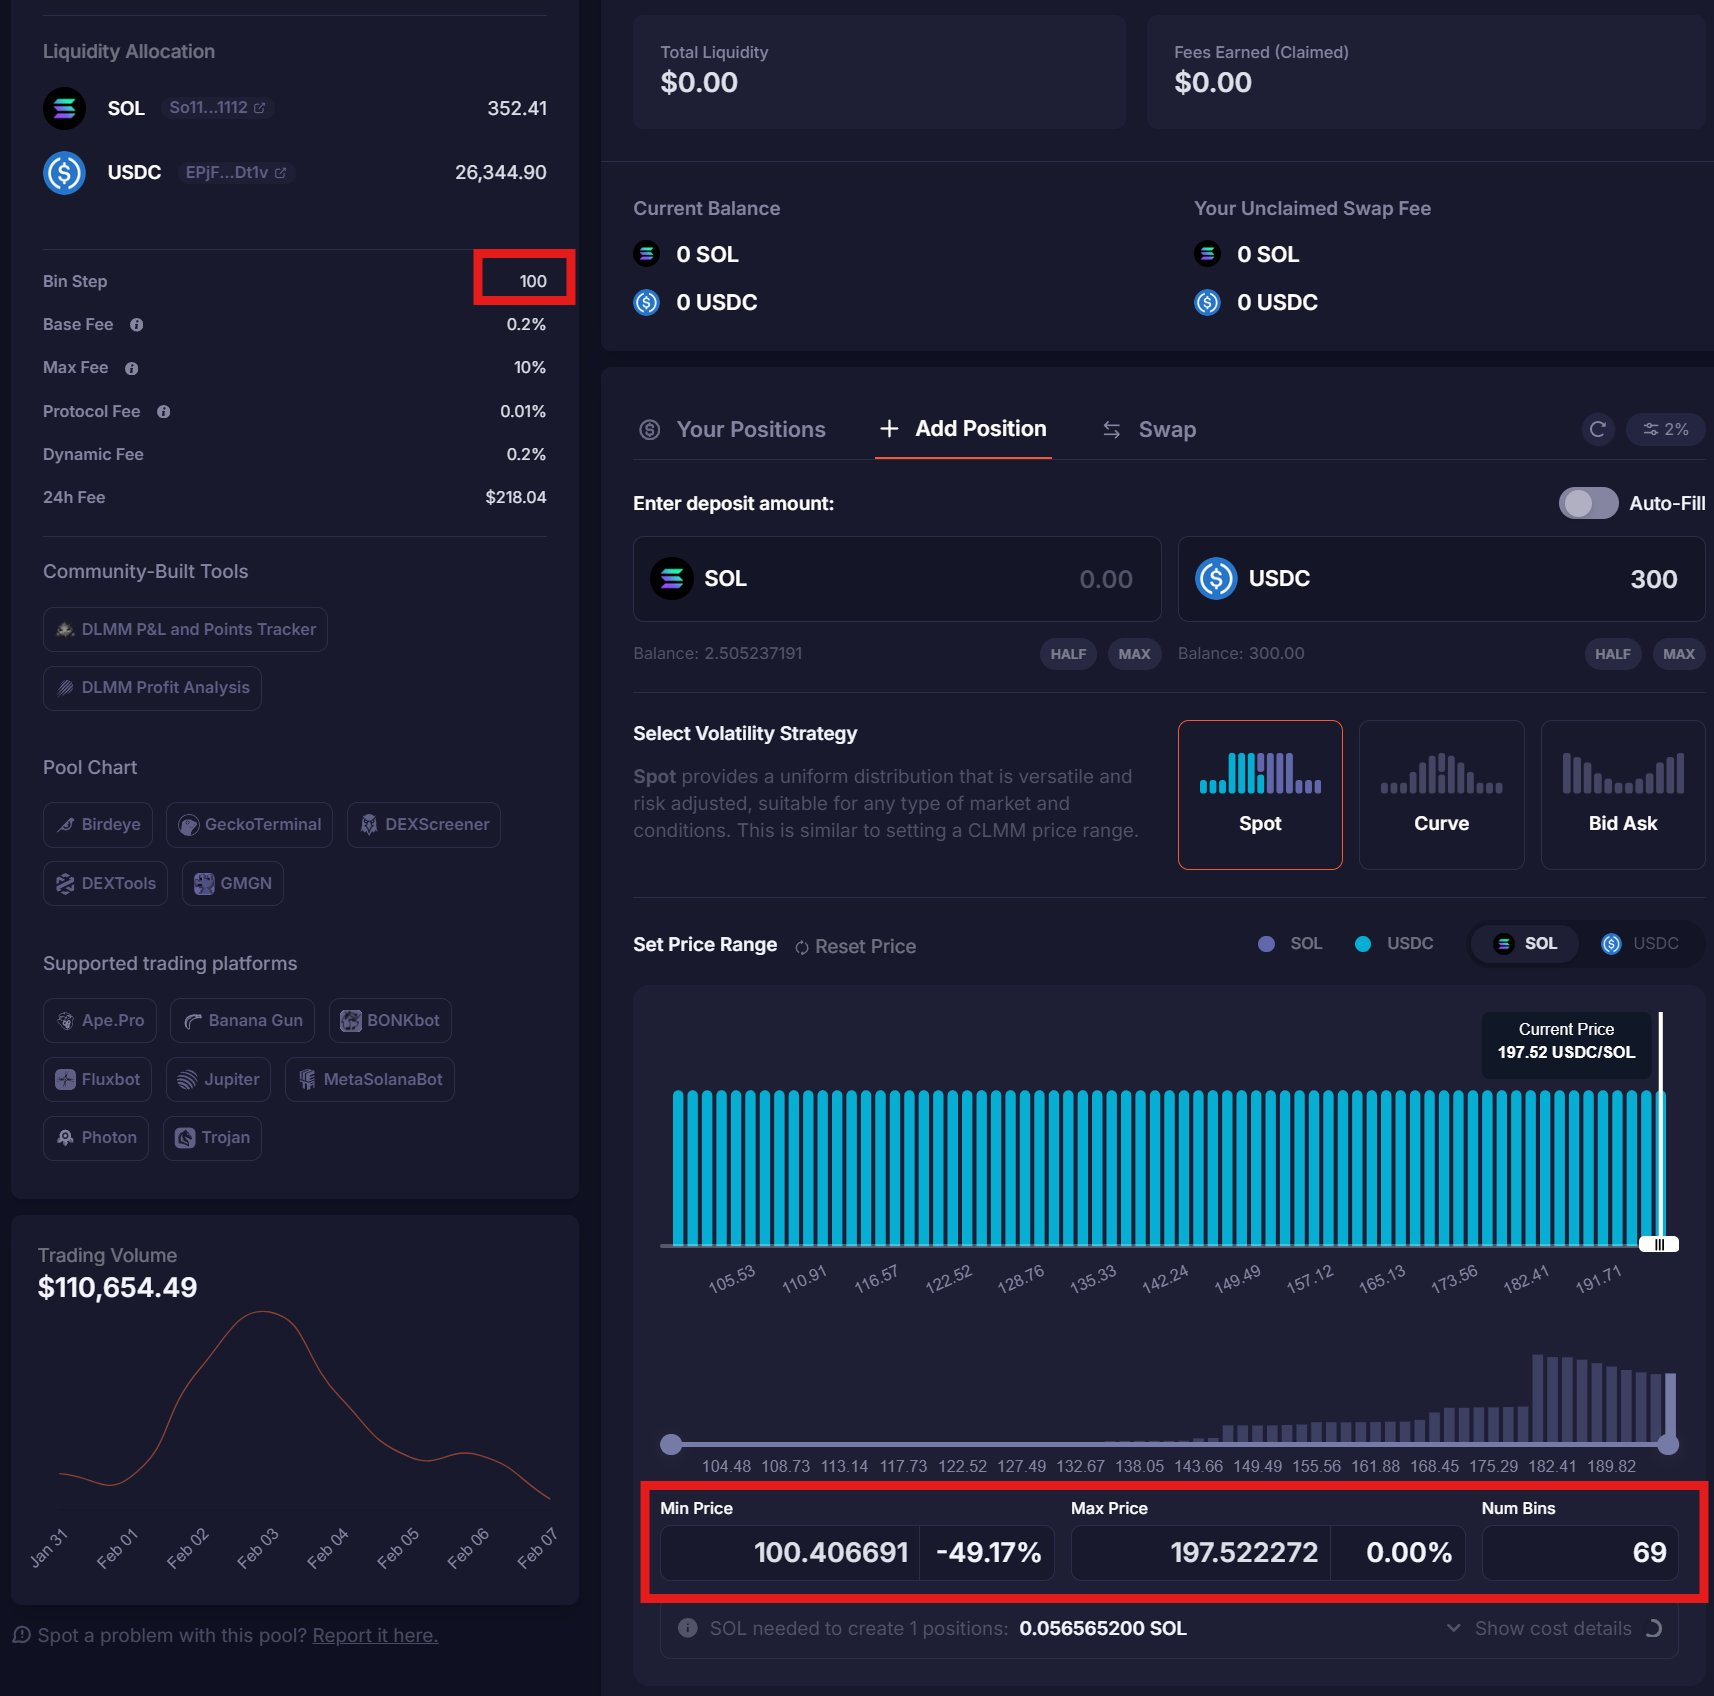This screenshot has width=1714, height=1696.
Task: Select the Curve volatility strategy
Action: (x=1441, y=795)
